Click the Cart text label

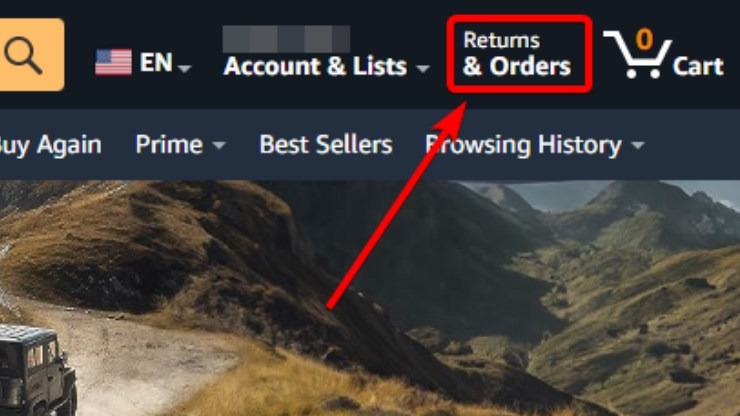coord(698,66)
